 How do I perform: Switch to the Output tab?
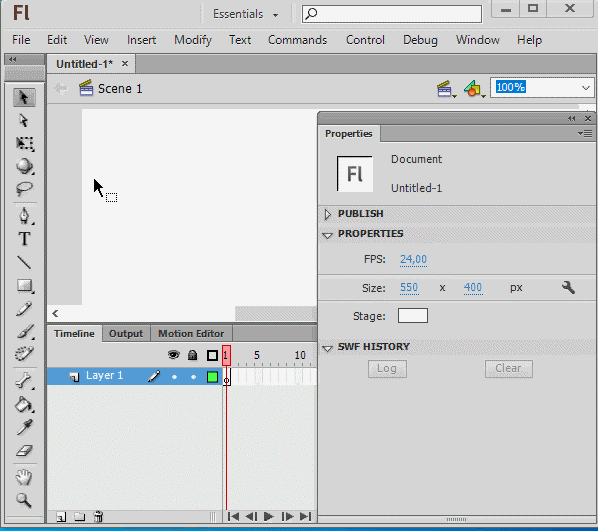click(x=126, y=334)
